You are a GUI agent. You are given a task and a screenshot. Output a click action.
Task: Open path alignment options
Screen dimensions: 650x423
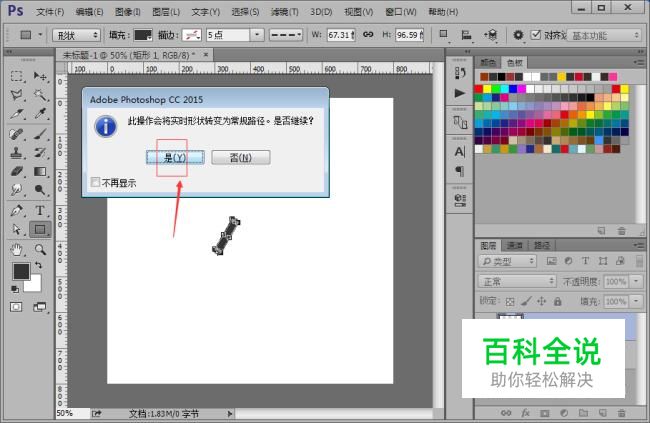466,35
